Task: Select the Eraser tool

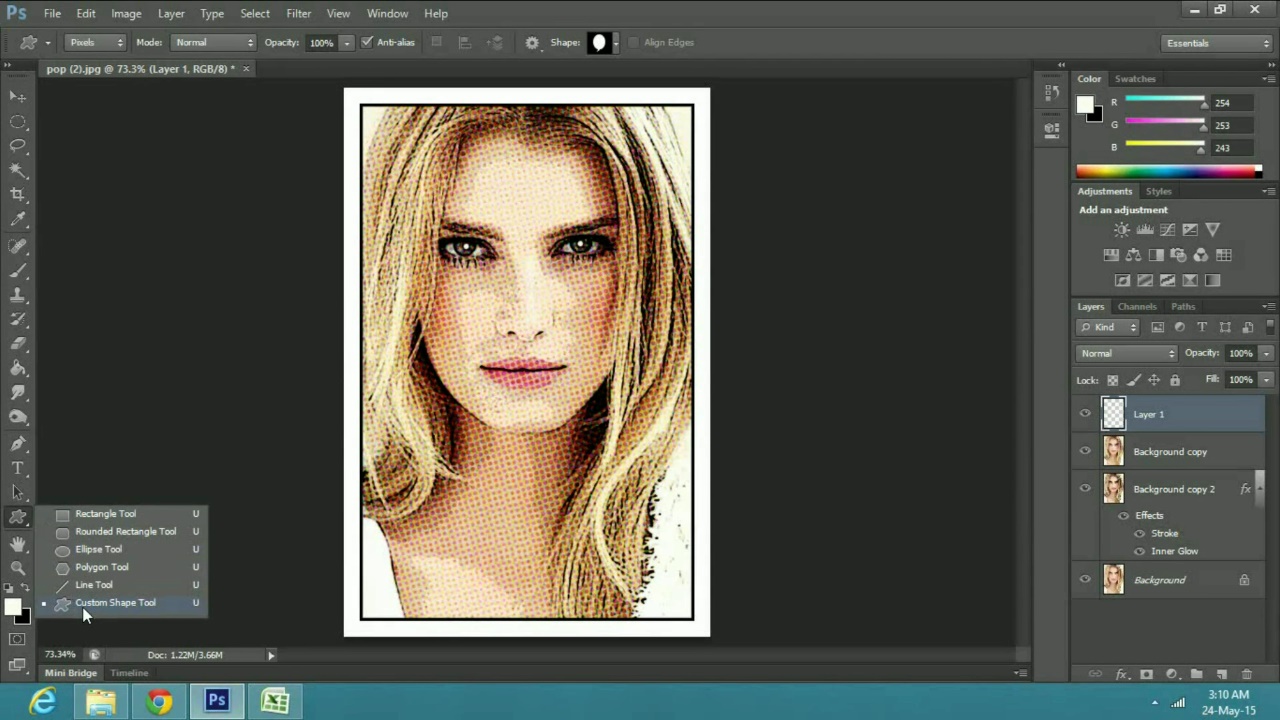Action: pos(18,344)
